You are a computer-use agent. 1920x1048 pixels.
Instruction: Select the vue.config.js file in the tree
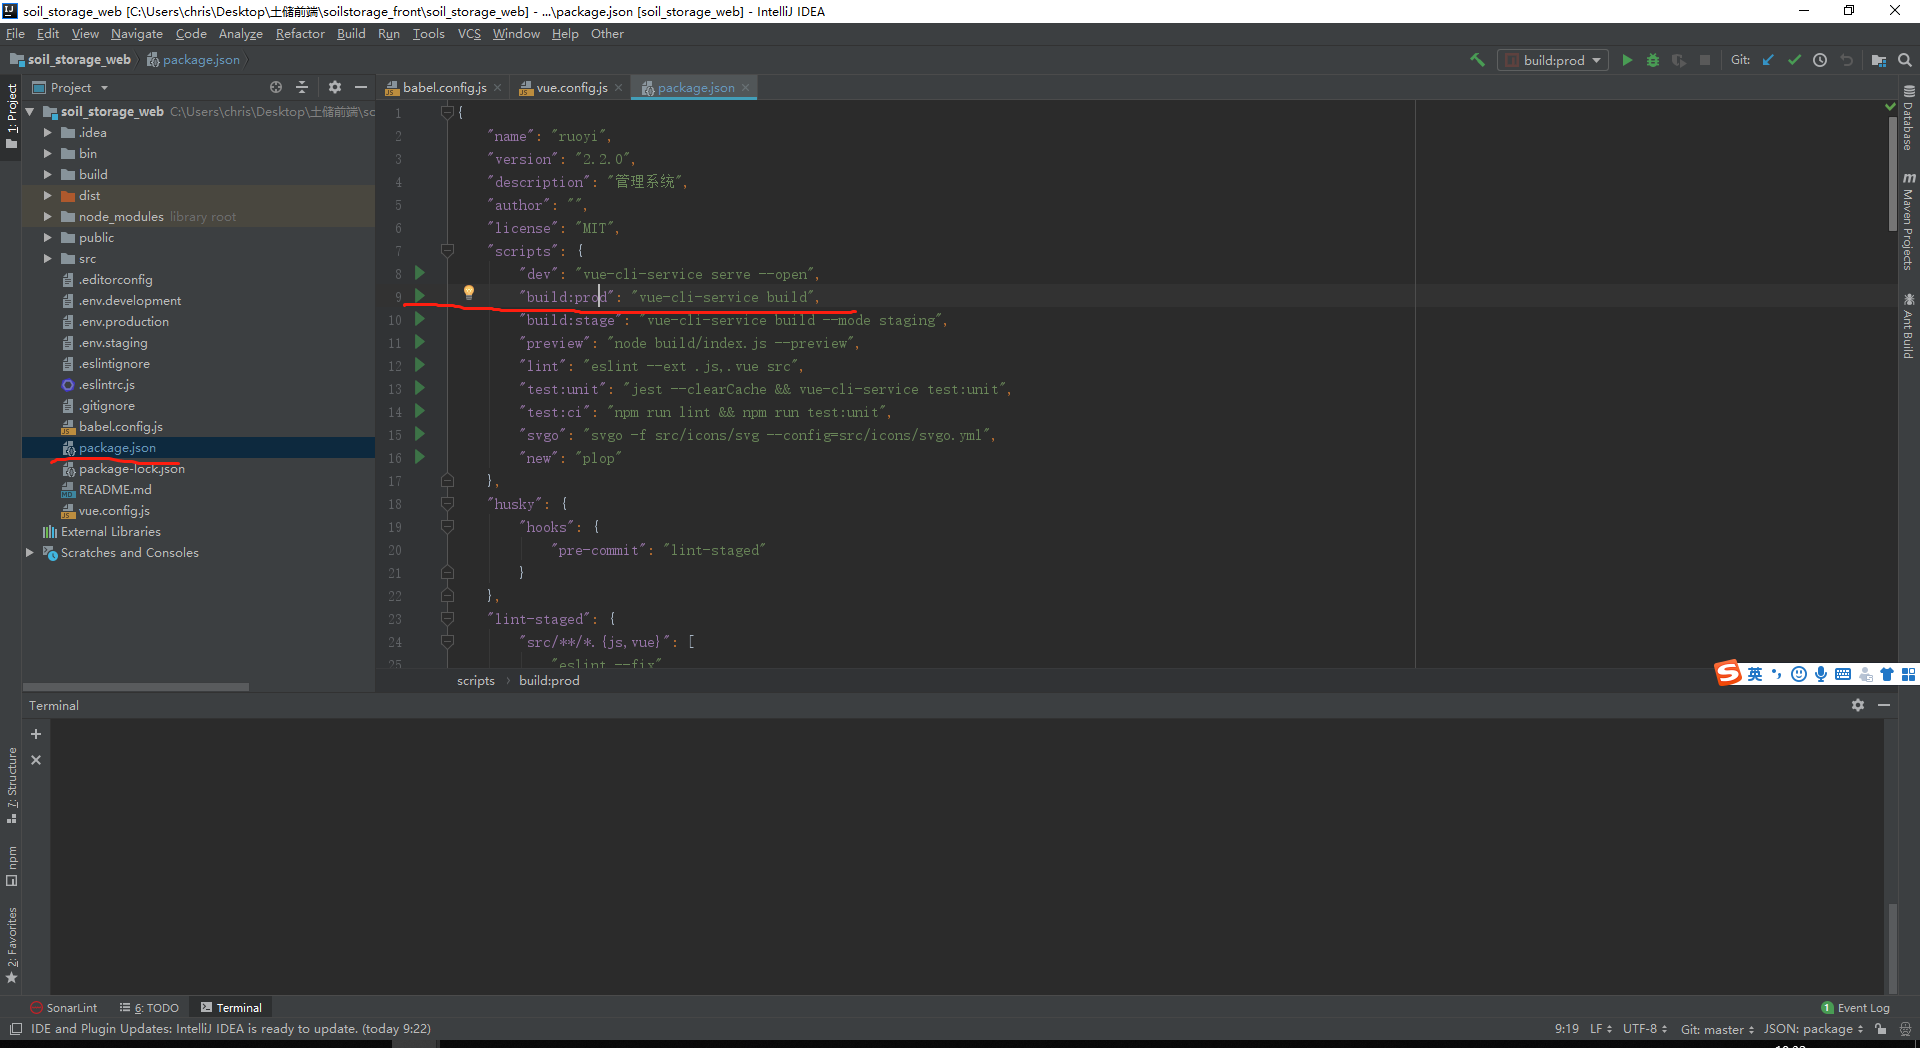point(114,510)
